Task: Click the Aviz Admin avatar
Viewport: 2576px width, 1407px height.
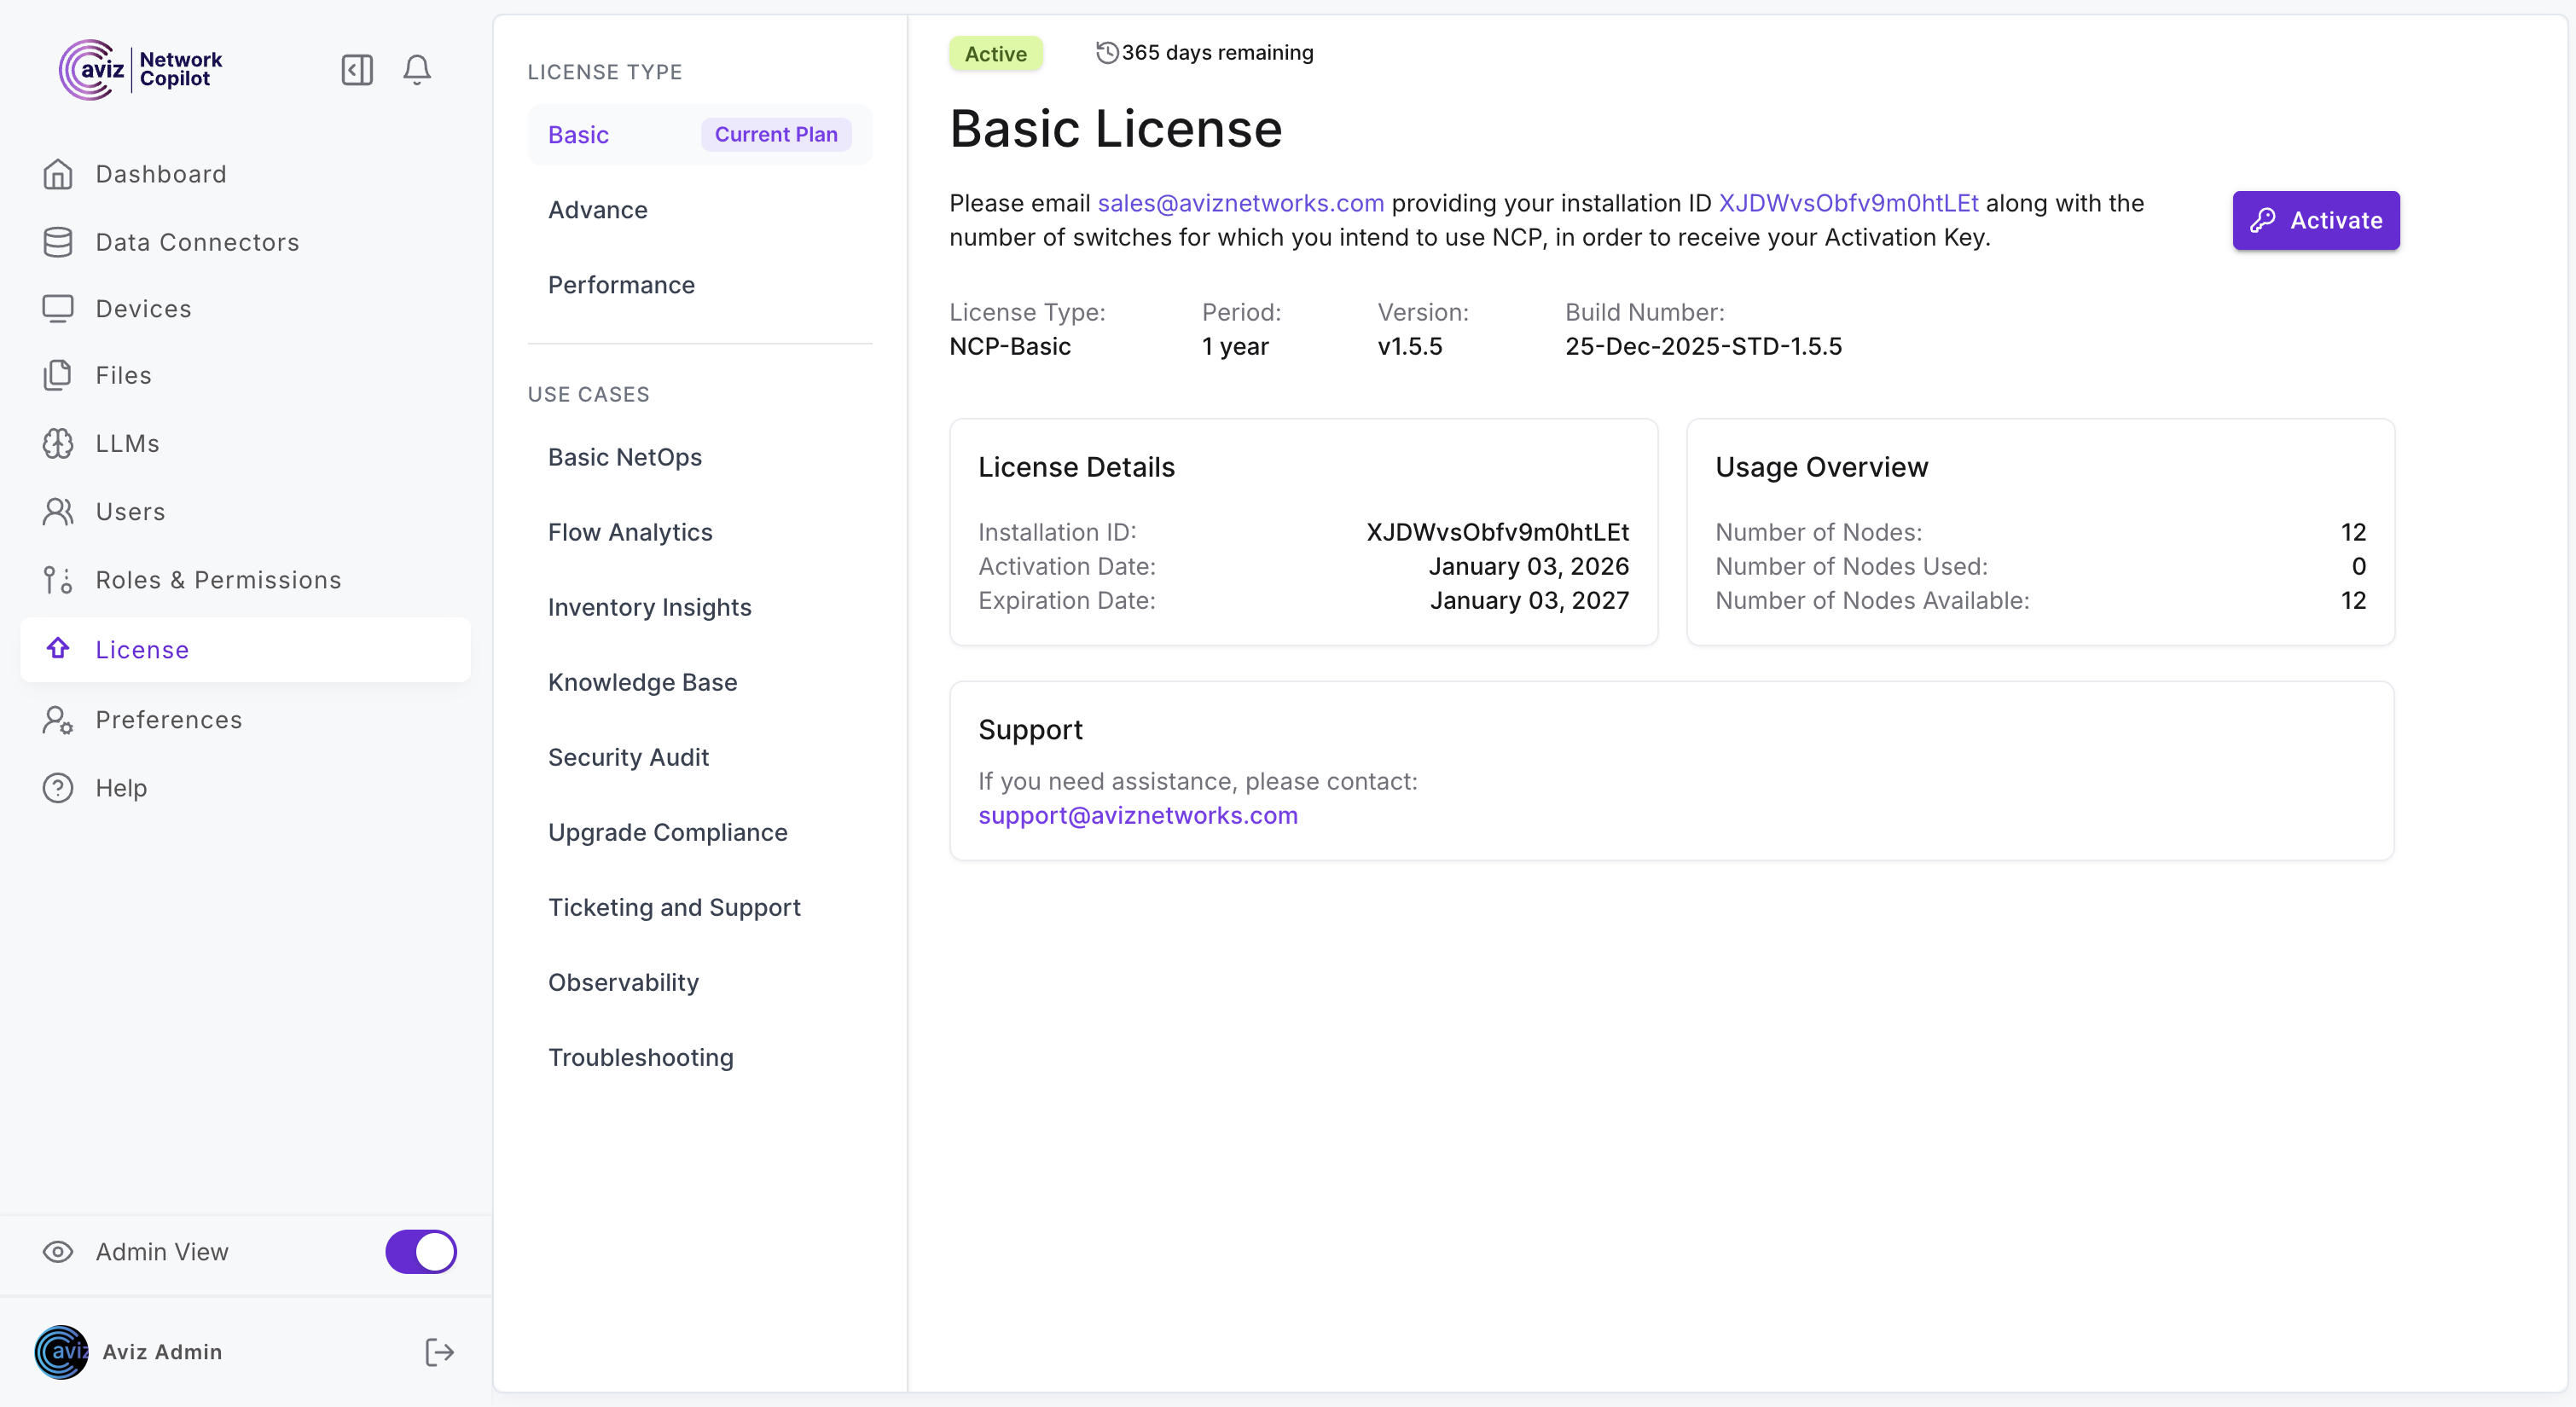Action: click(61, 1352)
